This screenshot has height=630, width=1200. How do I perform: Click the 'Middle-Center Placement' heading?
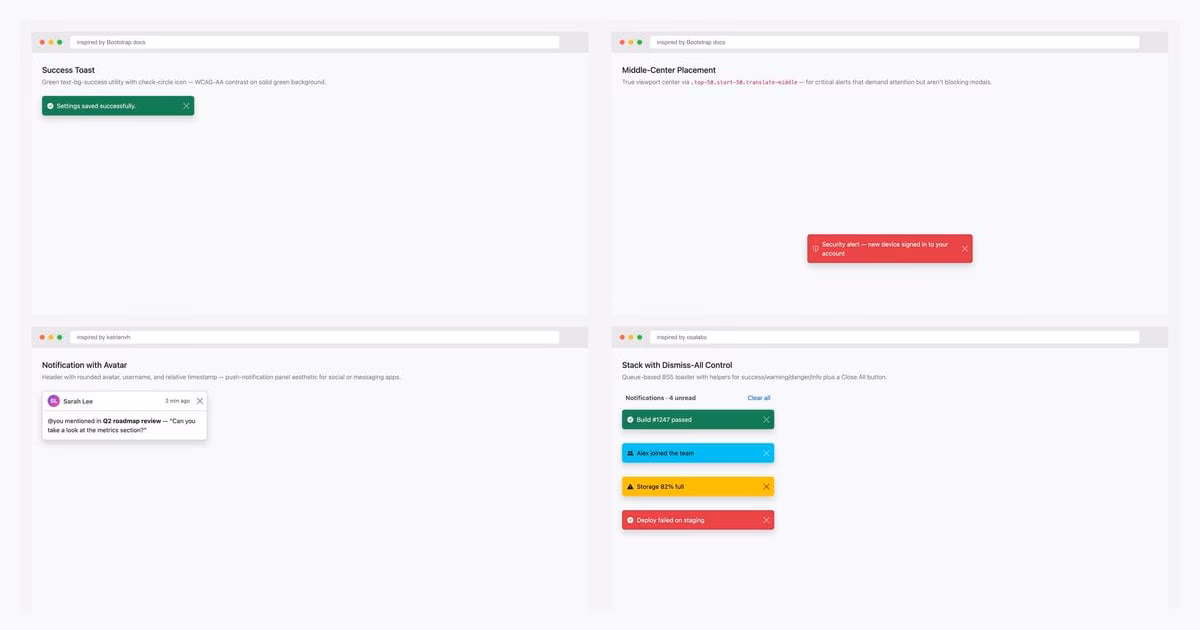669,70
